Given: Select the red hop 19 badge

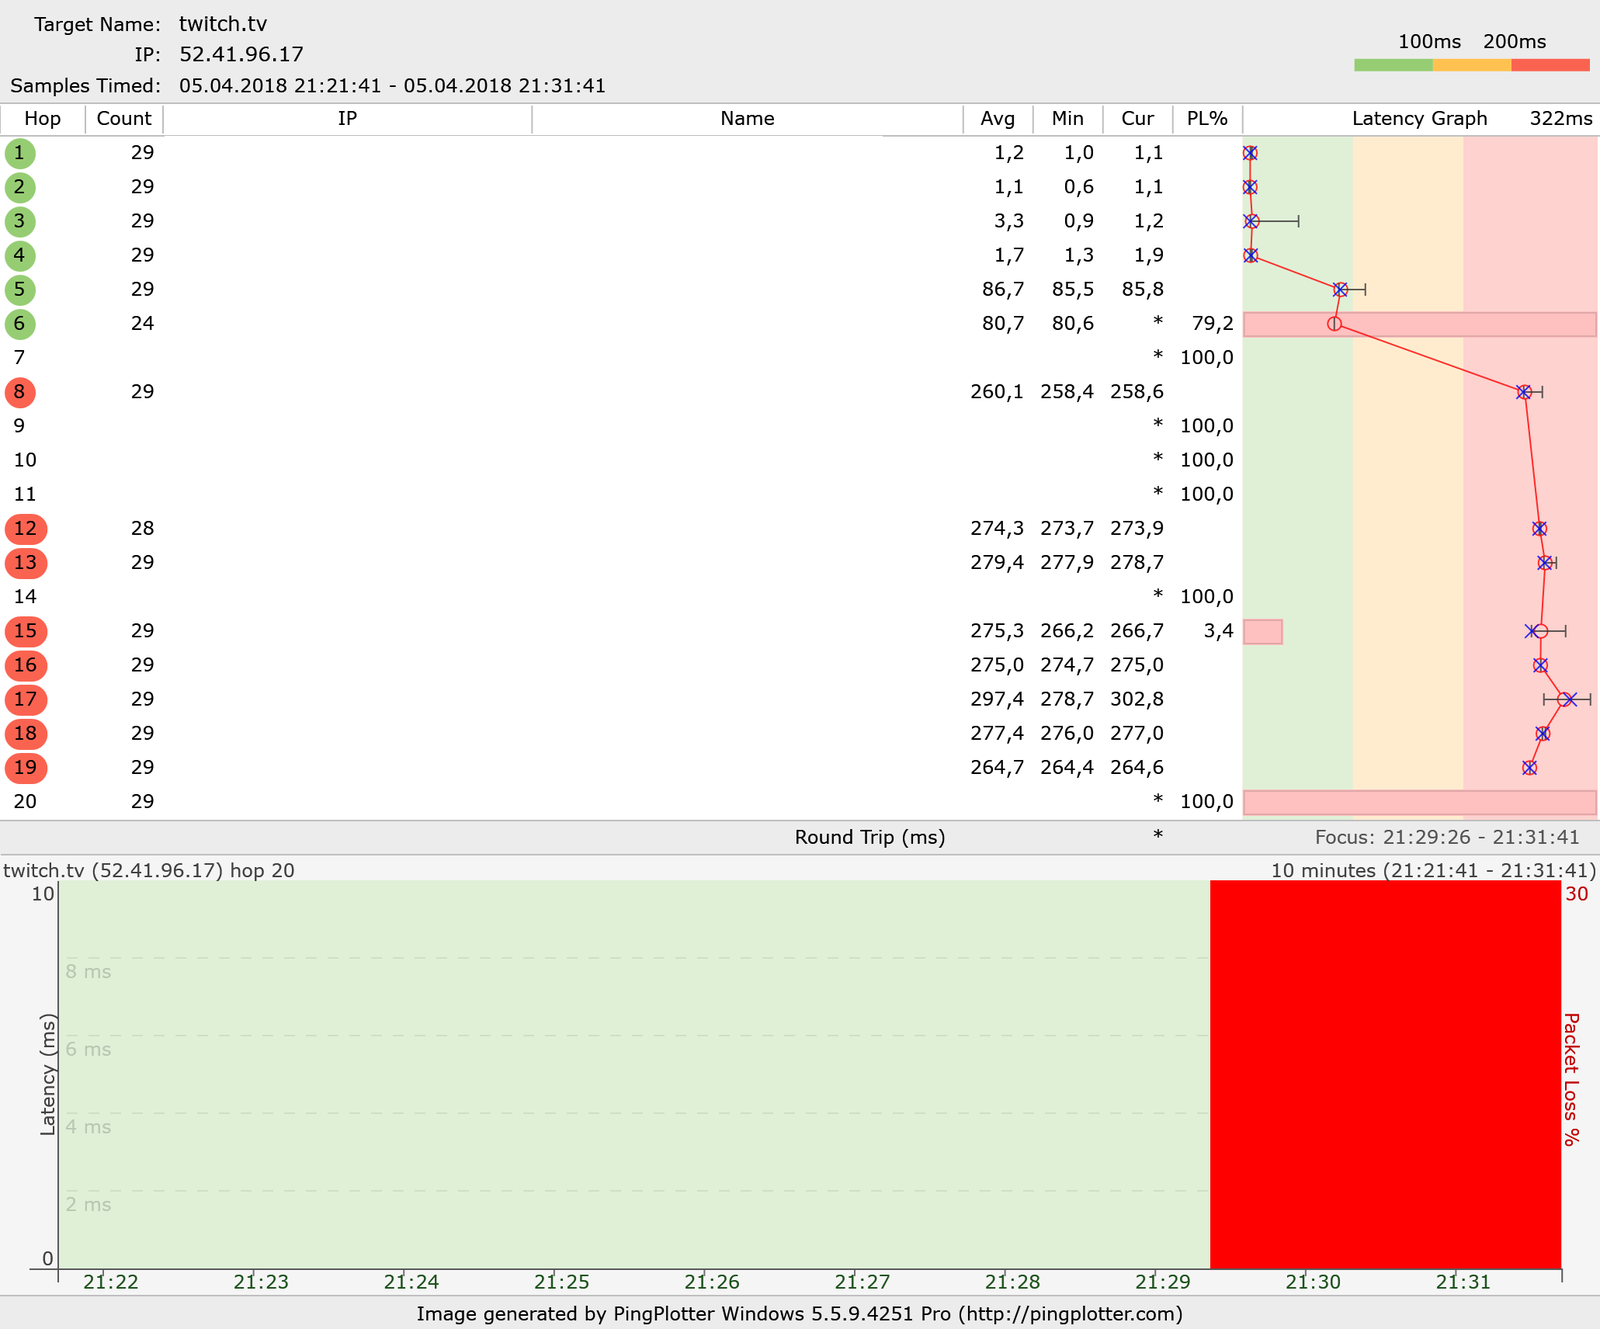Looking at the screenshot, I should pyautogui.click(x=25, y=768).
